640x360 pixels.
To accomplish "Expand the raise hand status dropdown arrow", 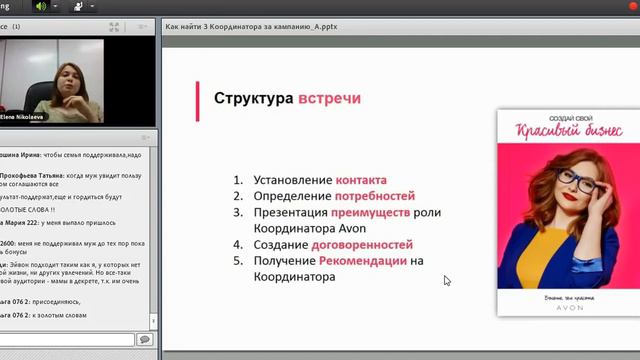I will (92, 6).
